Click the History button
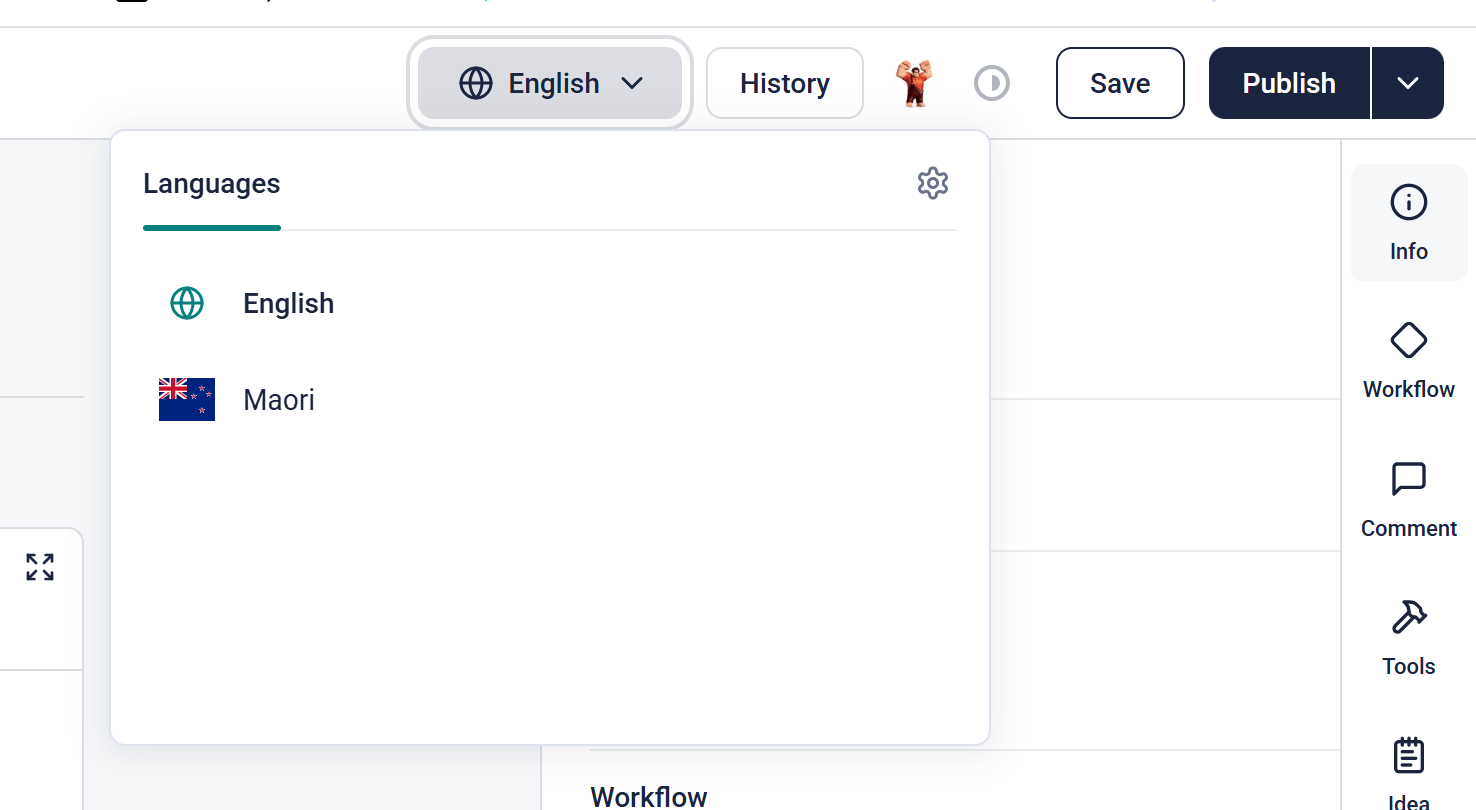 [x=784, y=83]
